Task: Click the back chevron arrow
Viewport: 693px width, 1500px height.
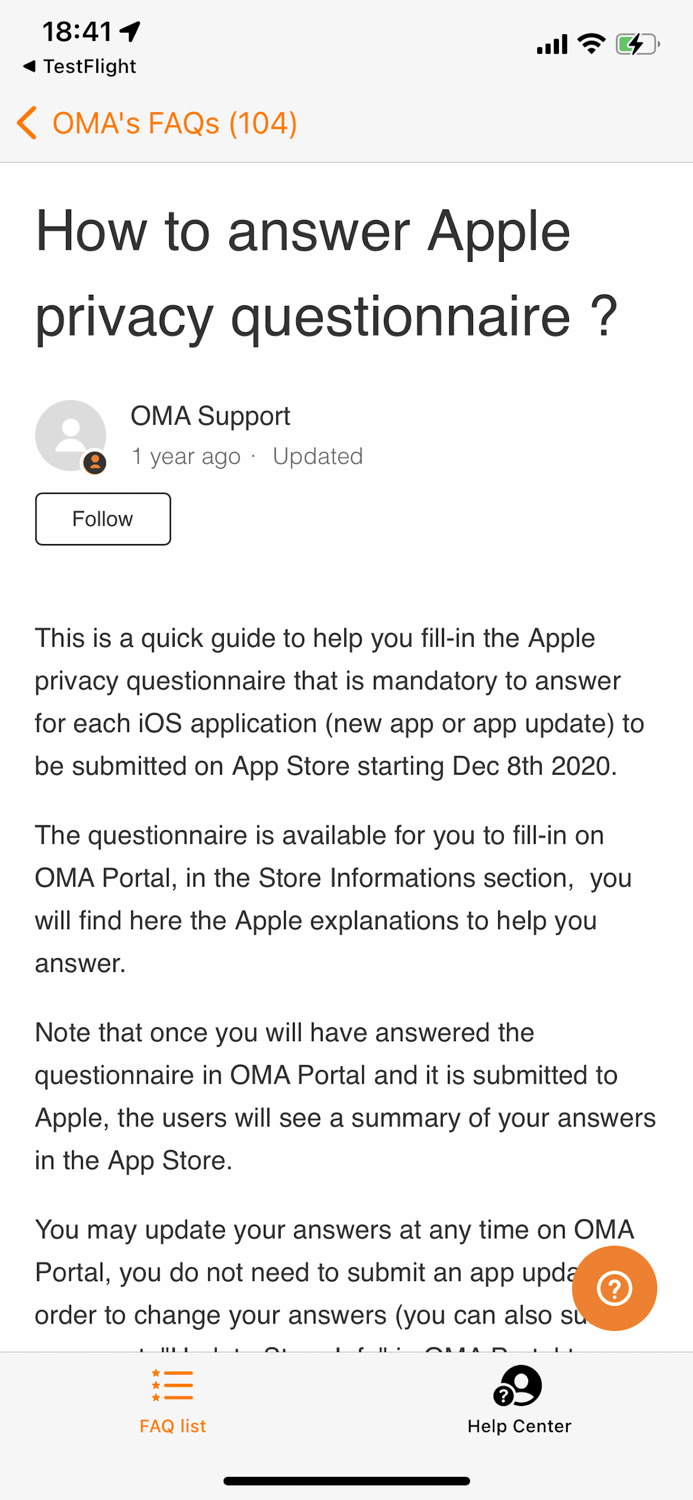Action: [x=25, y=122]
